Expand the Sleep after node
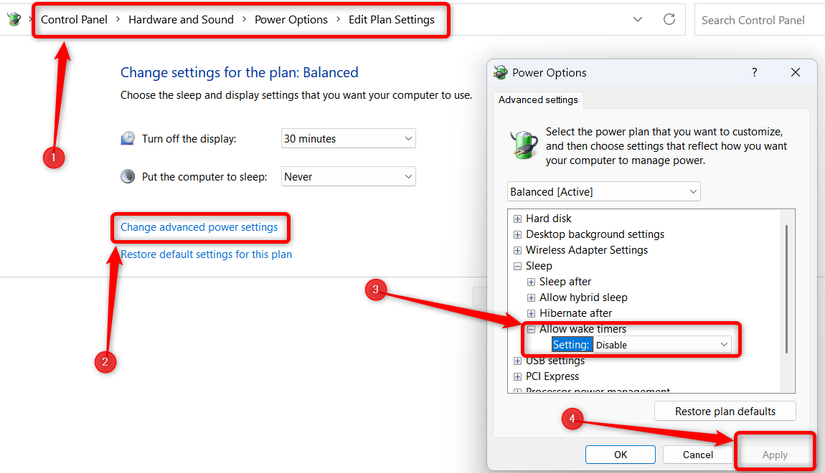The height and width of the screenshot is (473, 825). click(531, 281)
